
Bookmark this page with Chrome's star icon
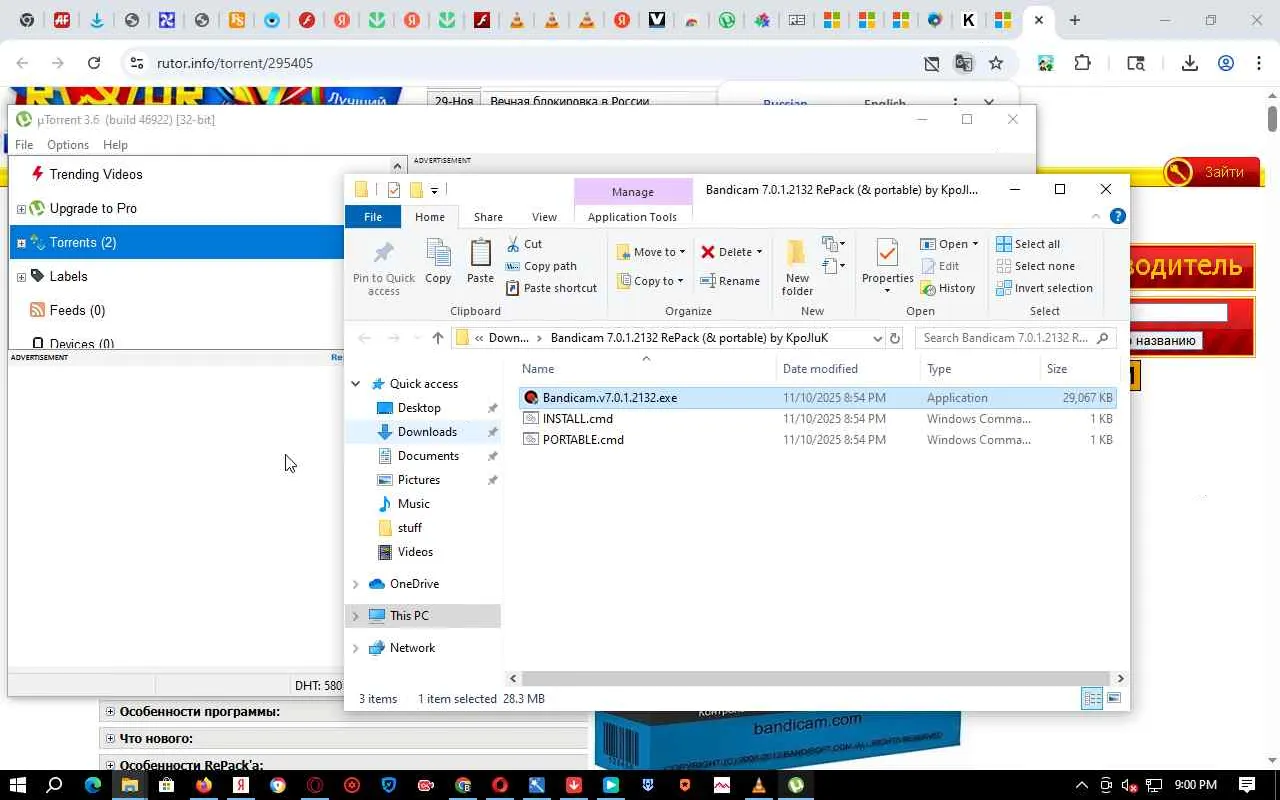point(996,63)
